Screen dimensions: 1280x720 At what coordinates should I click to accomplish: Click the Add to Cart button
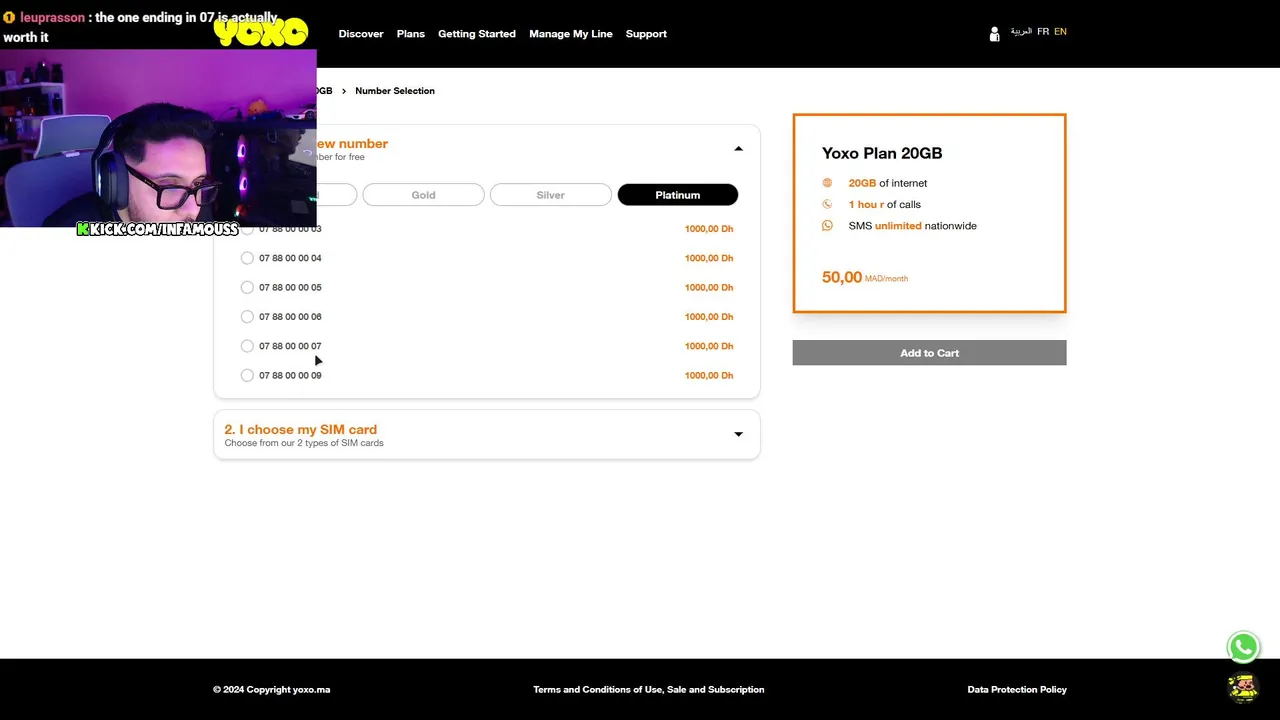click(x=929, y=353)
